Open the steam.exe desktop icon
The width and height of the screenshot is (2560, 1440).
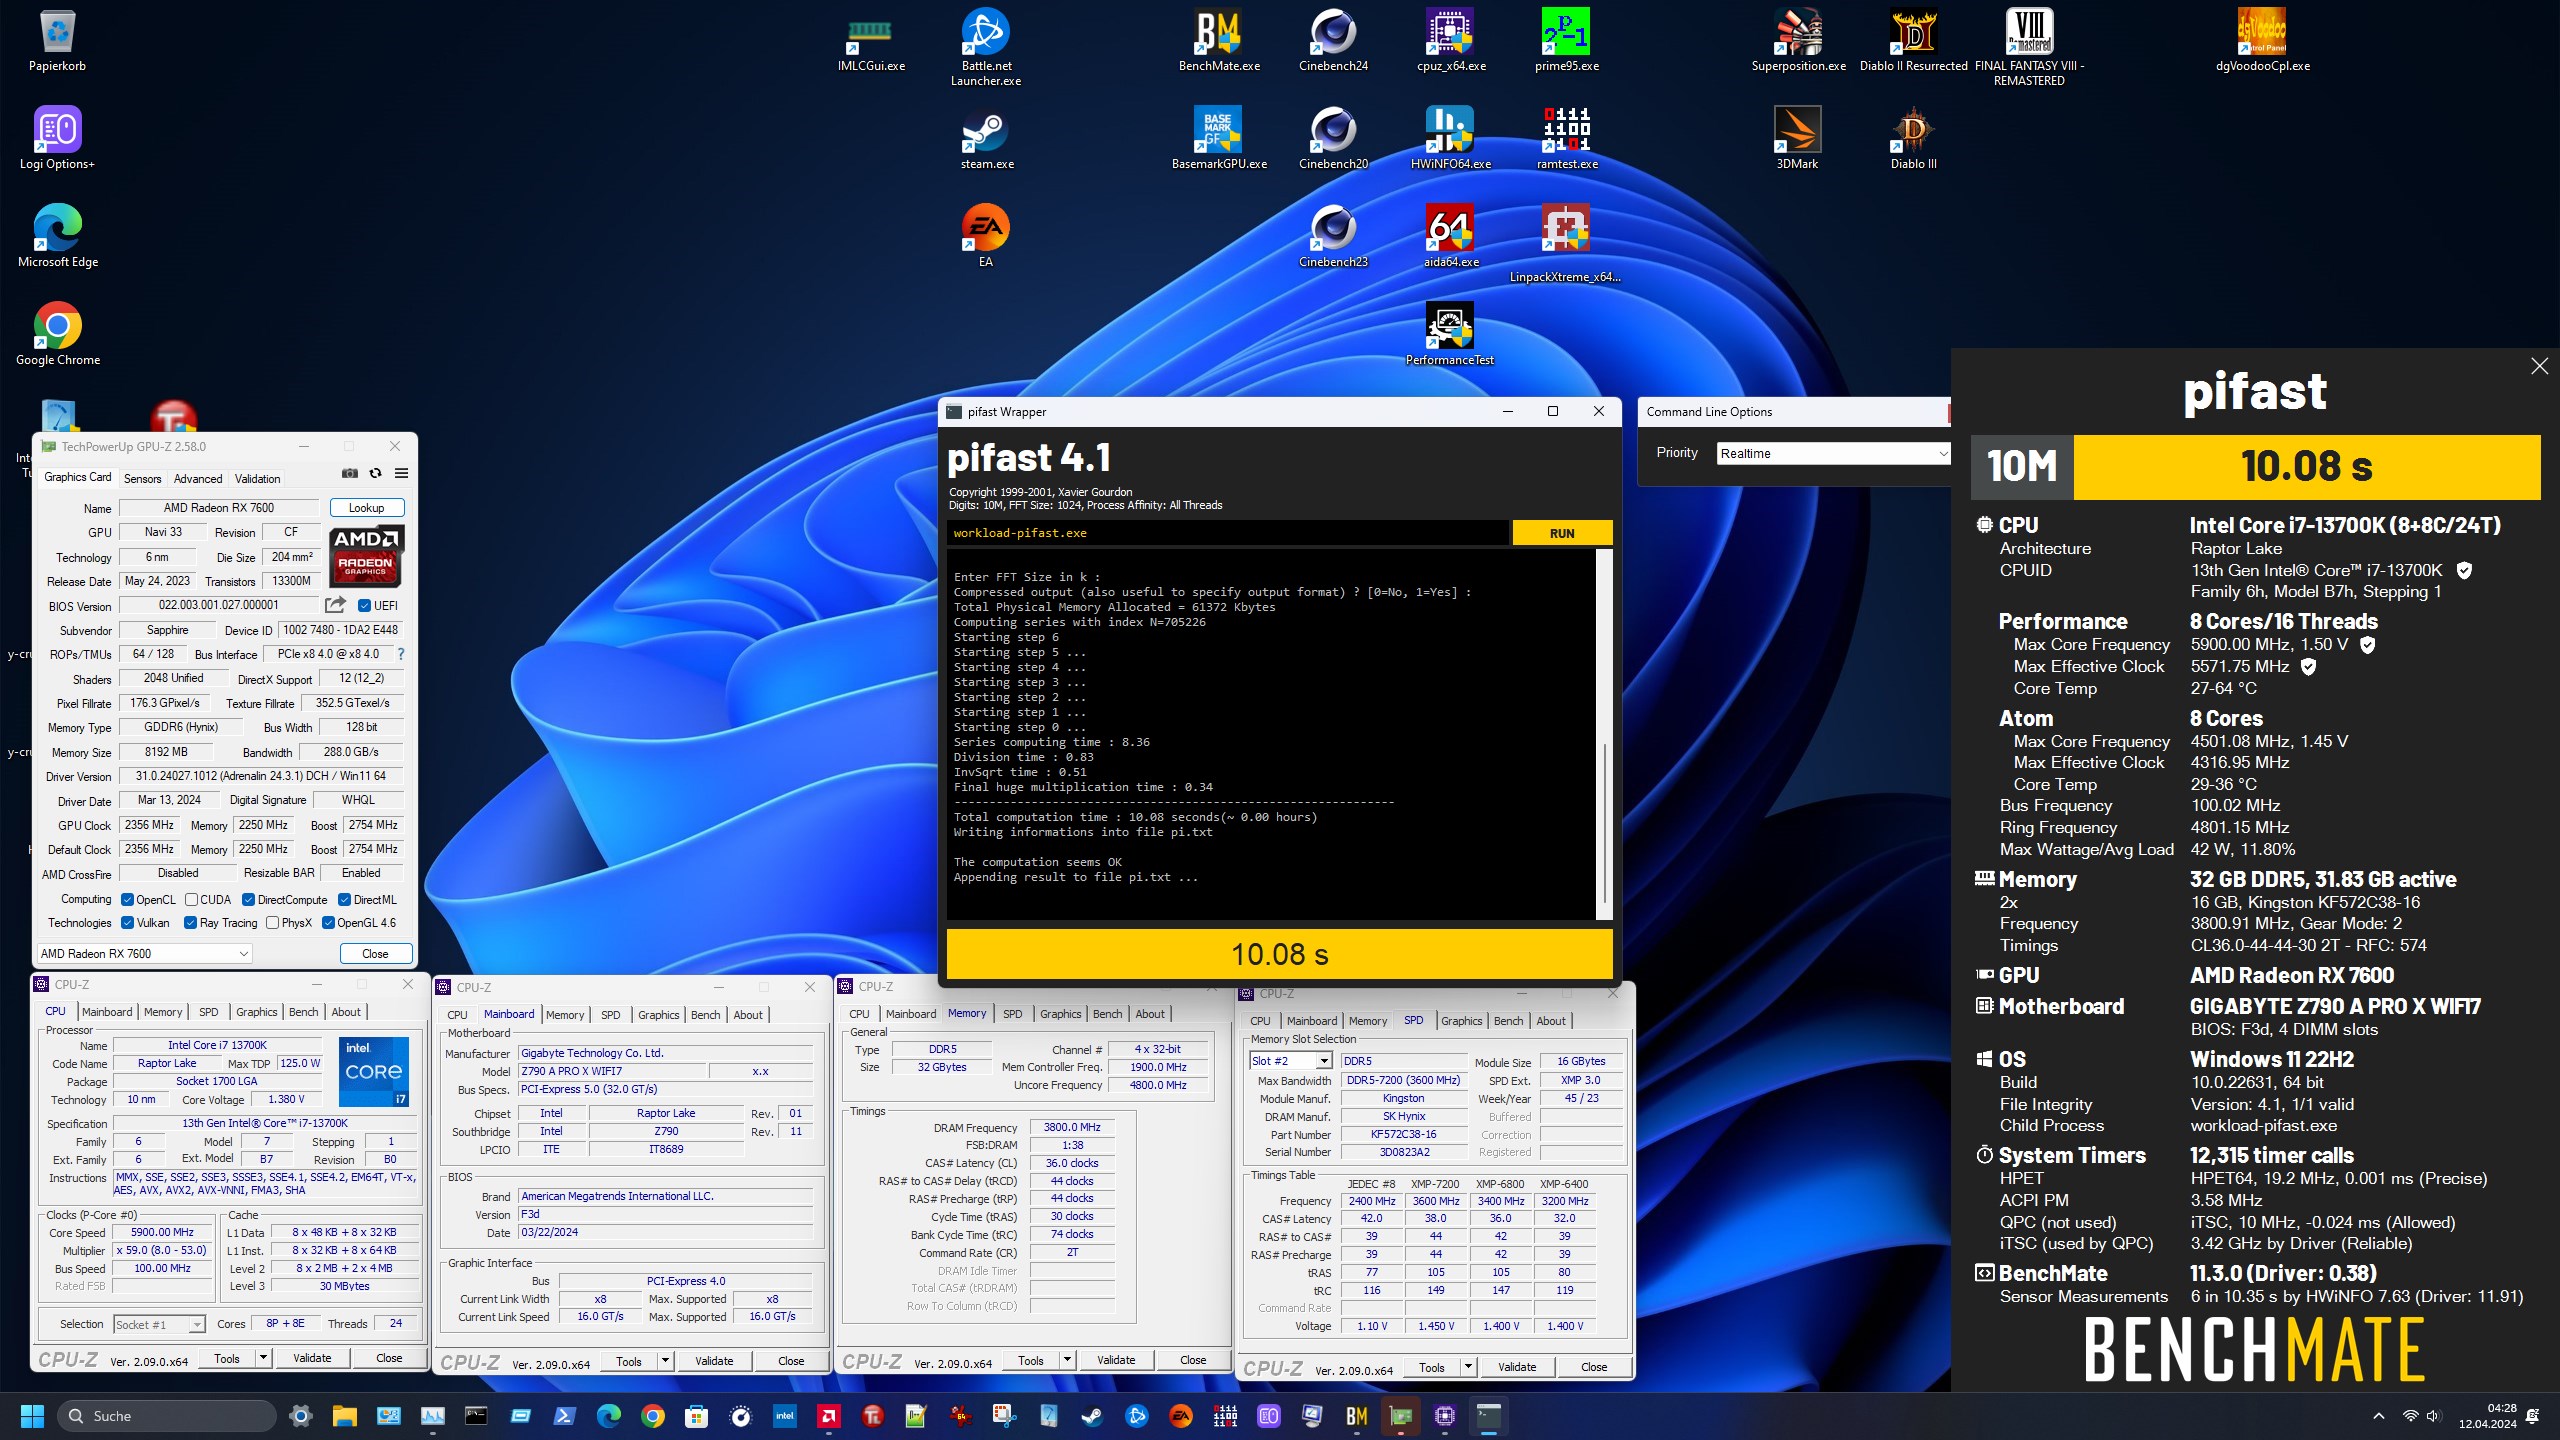(985, 138)
